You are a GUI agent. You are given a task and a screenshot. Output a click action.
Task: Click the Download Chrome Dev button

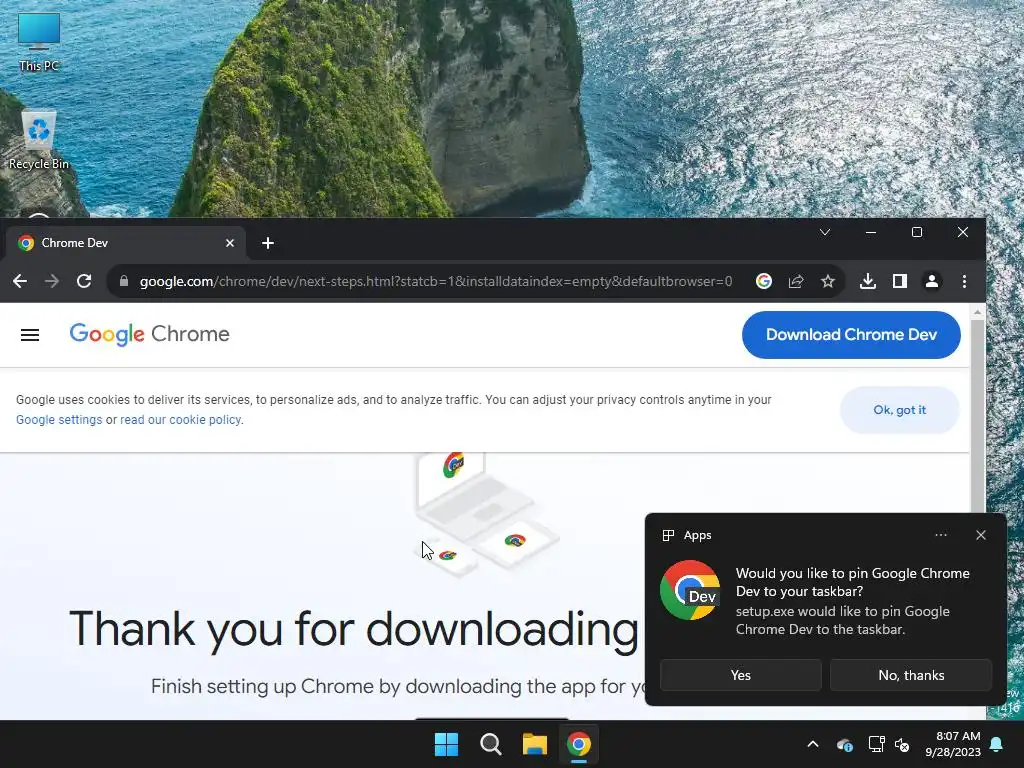click(851, 335)
